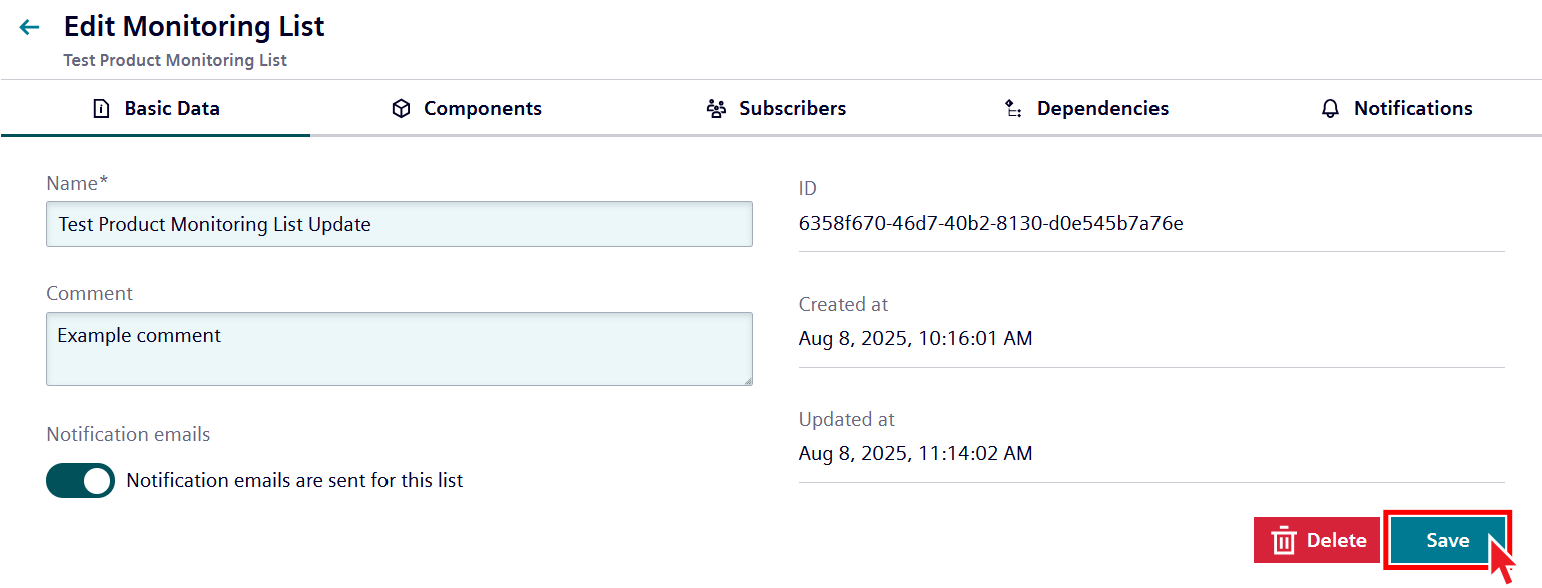Click the Comment box resize handle
Viewport: 1542px width, 588px height.
tap(747, 380)
